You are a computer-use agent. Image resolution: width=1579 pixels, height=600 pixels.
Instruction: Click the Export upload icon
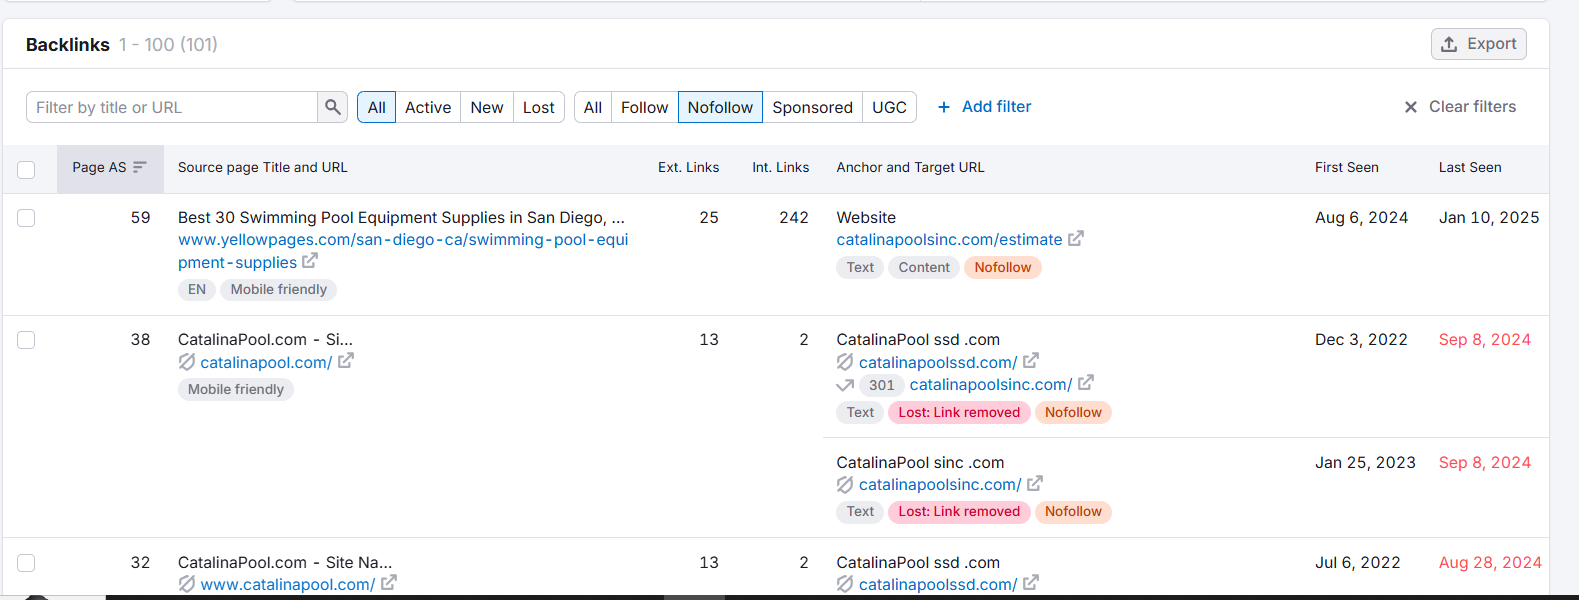(x=1449, y=44)
